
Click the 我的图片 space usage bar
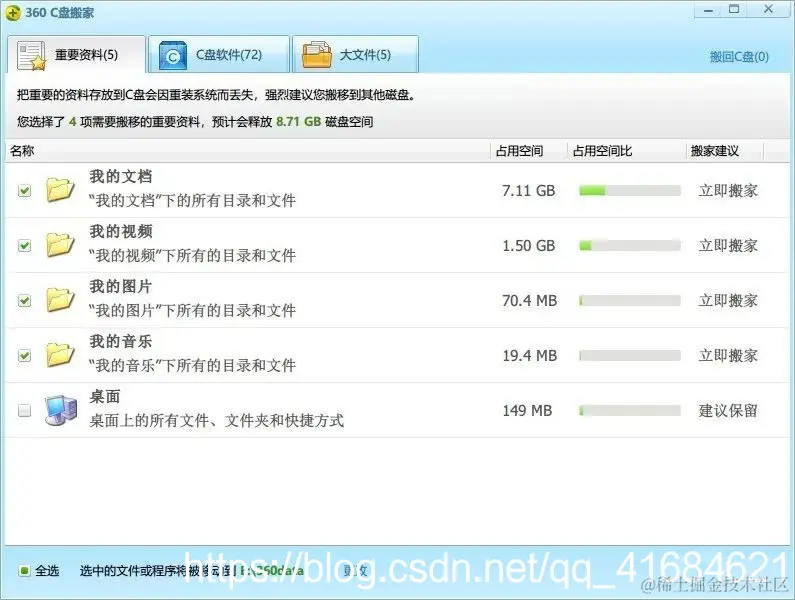(x=630, y=301)
